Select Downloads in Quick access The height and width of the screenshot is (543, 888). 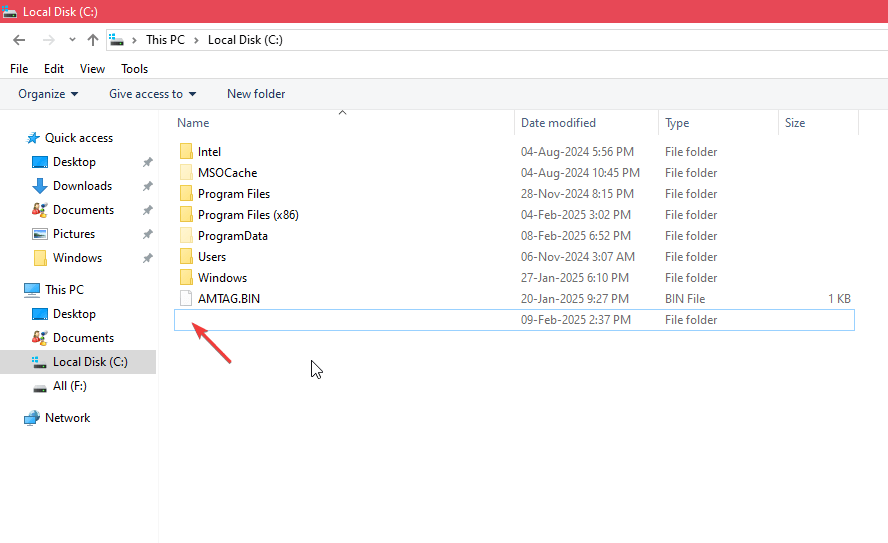pyautogui.click(x=81, y=186)
